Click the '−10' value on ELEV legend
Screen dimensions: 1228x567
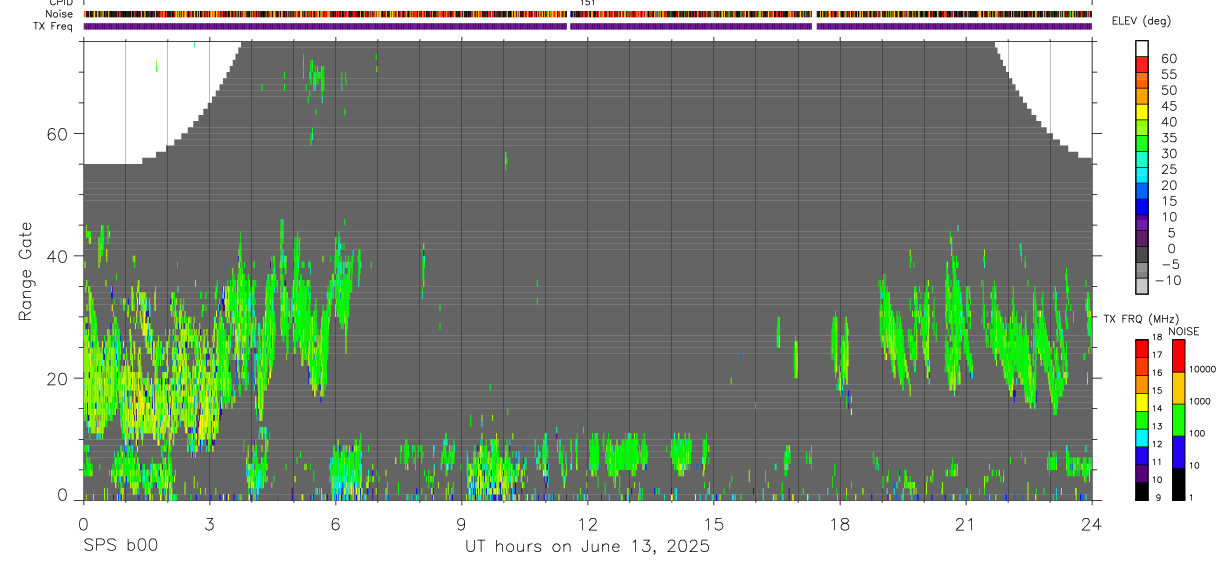coord(1167,280)
